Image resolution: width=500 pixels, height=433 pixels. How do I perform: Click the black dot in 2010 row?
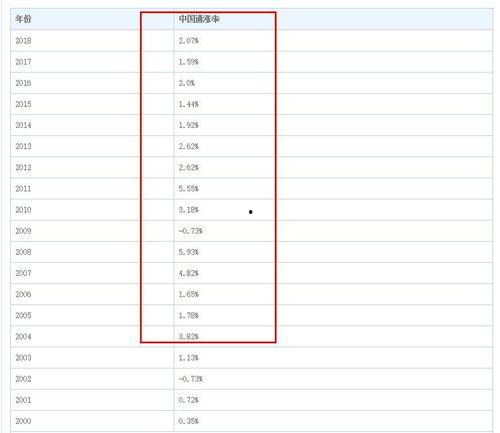pos(251,212)
